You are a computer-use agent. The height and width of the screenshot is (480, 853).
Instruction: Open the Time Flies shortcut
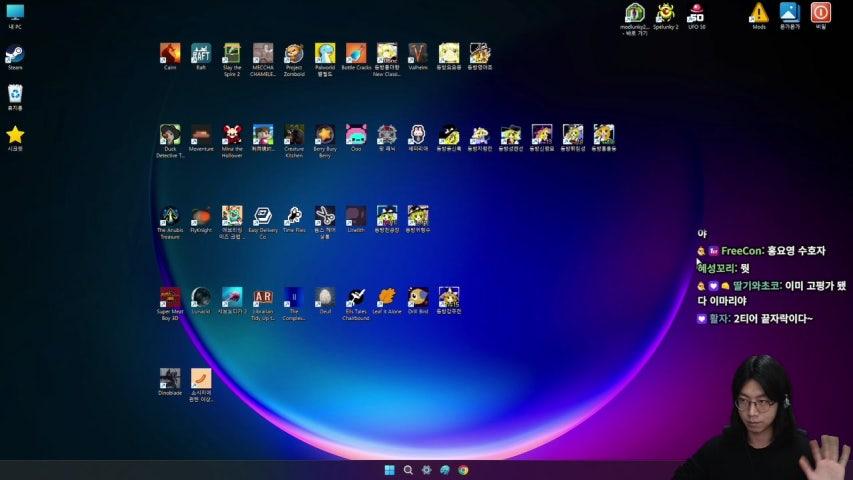pos(294,218)
